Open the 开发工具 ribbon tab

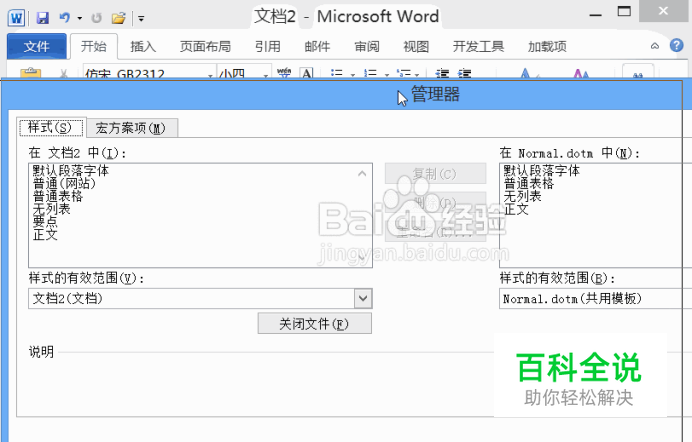478,46
